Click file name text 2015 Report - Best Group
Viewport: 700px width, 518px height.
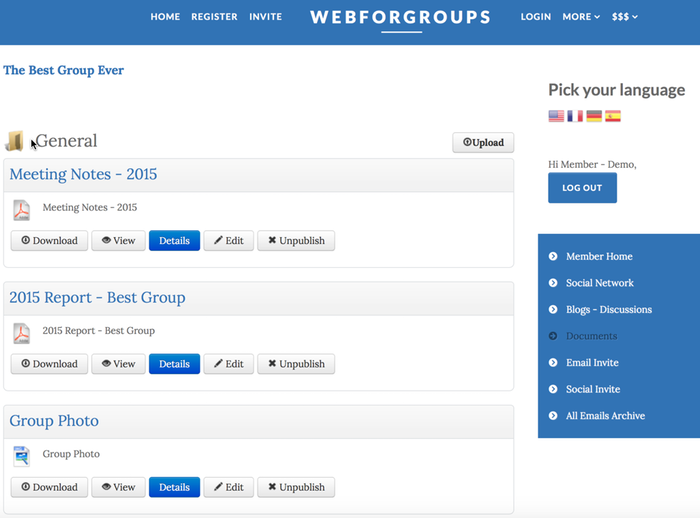click(99, 330)
